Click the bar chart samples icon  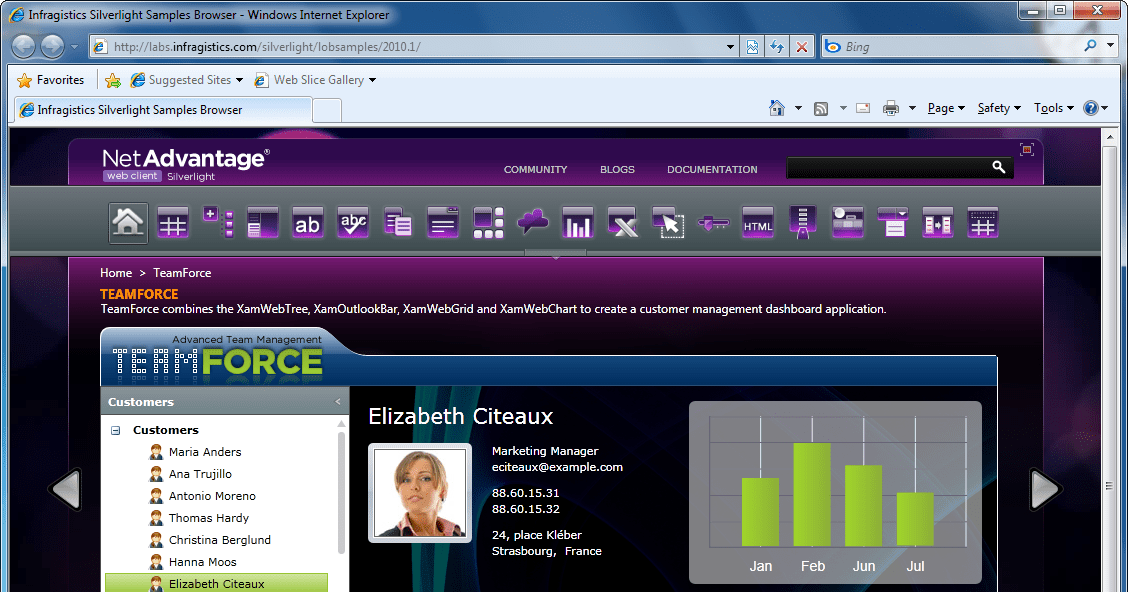pos(577,222)
